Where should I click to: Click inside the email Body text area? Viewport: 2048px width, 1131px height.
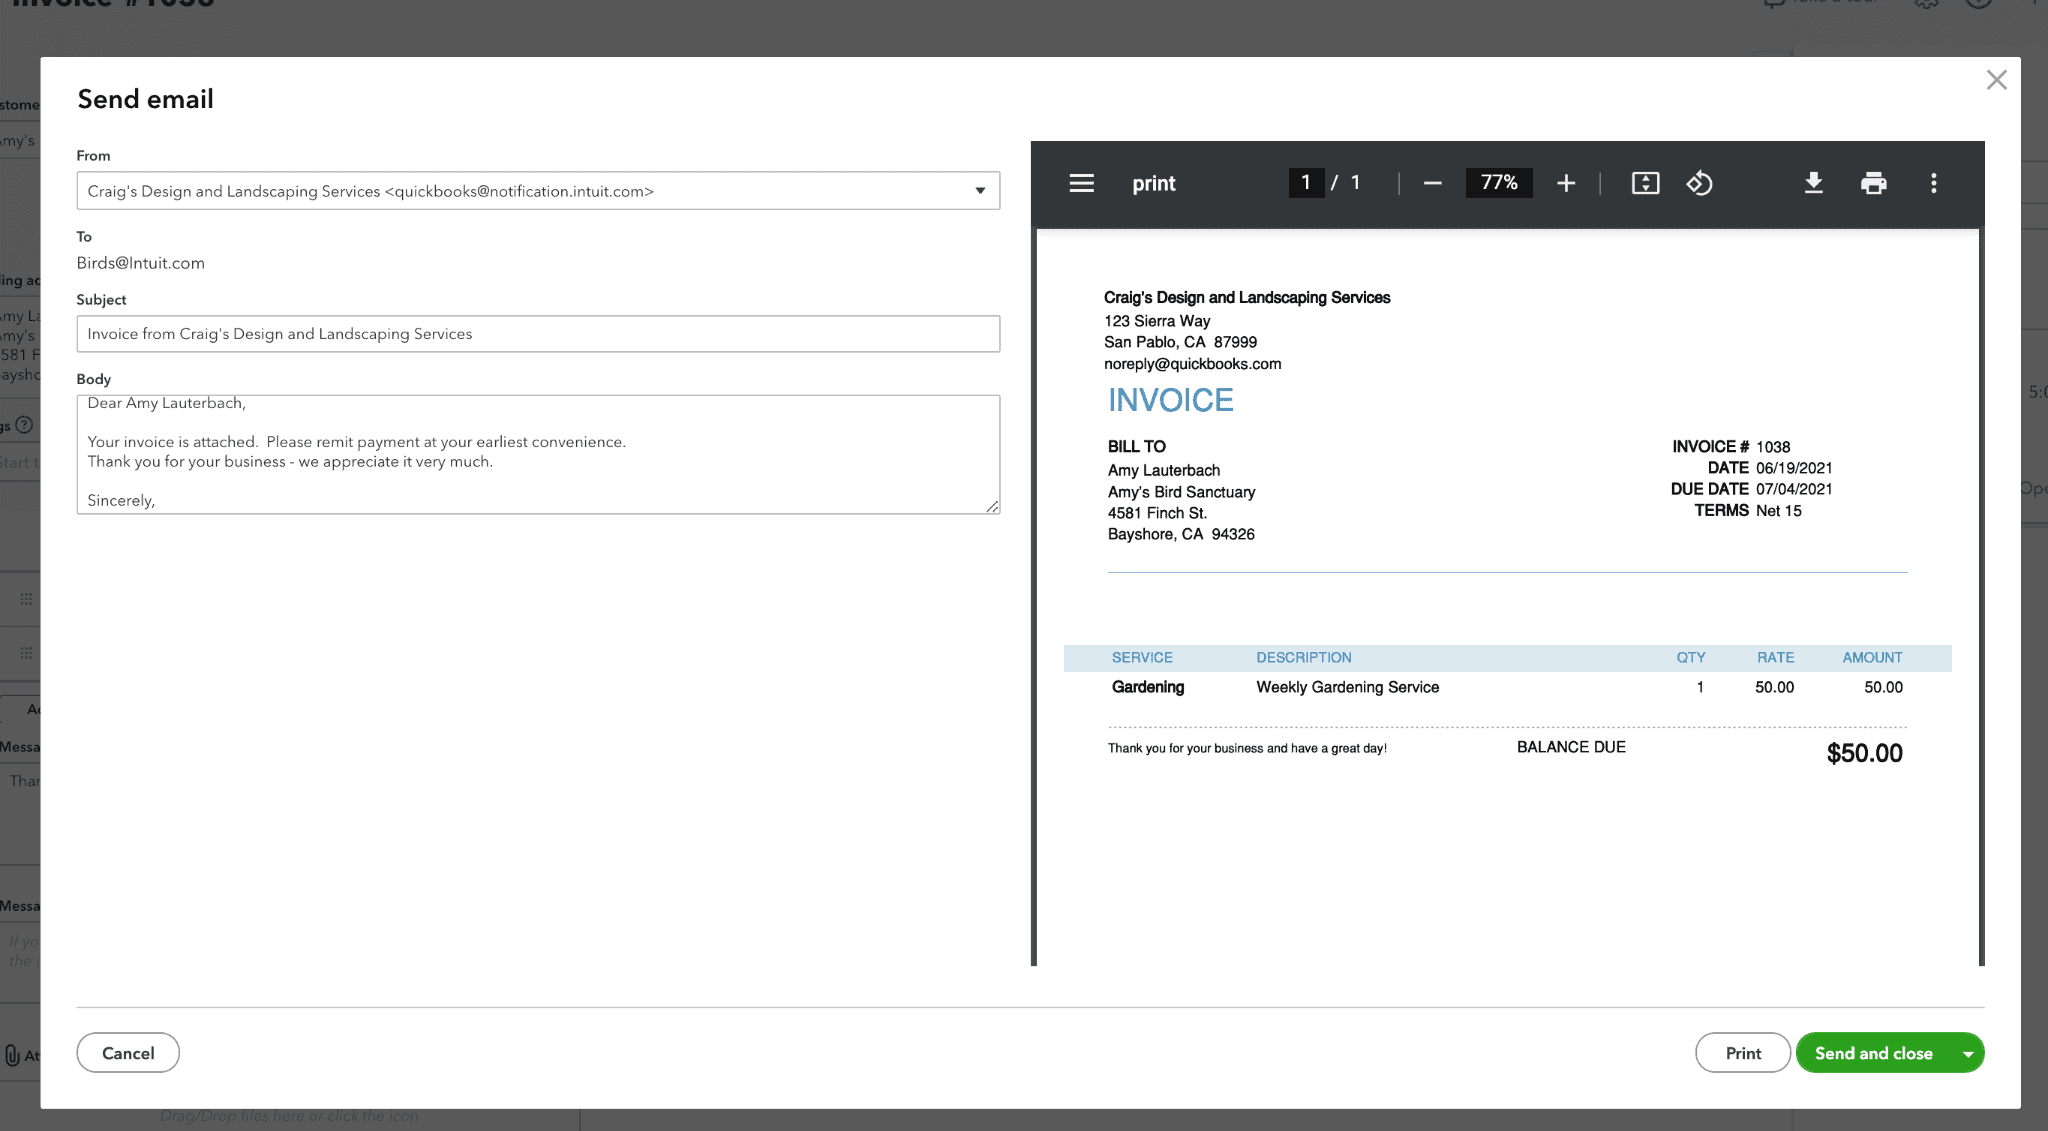point(538,454)
